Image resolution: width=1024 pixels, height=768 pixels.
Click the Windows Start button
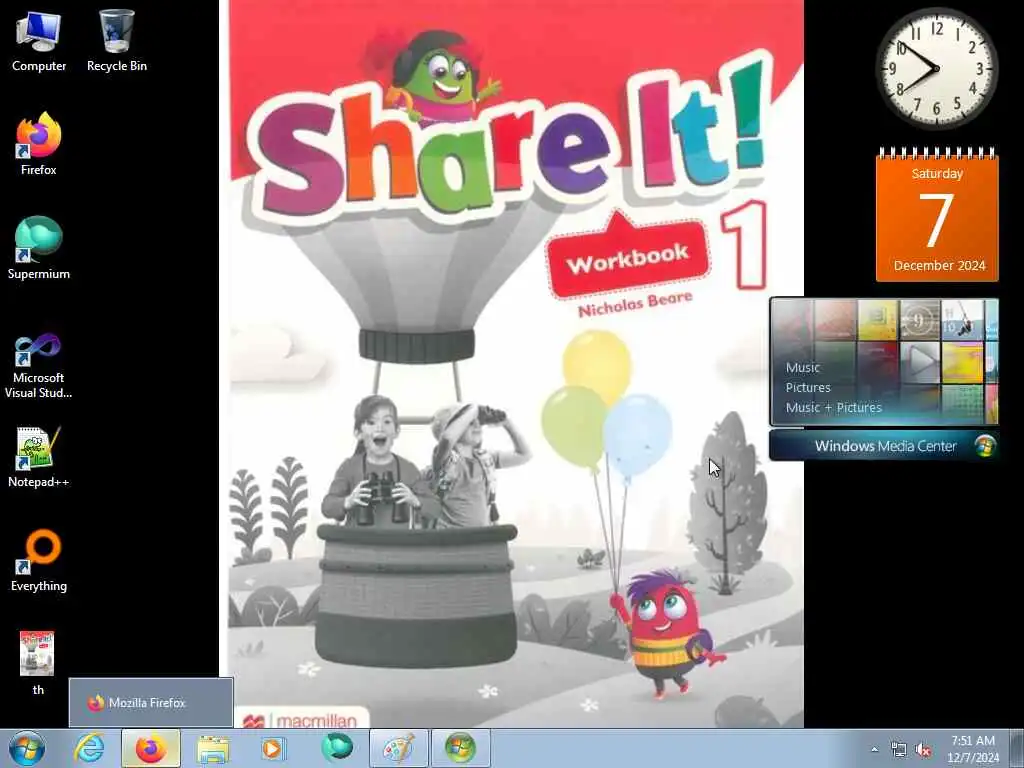27,748
